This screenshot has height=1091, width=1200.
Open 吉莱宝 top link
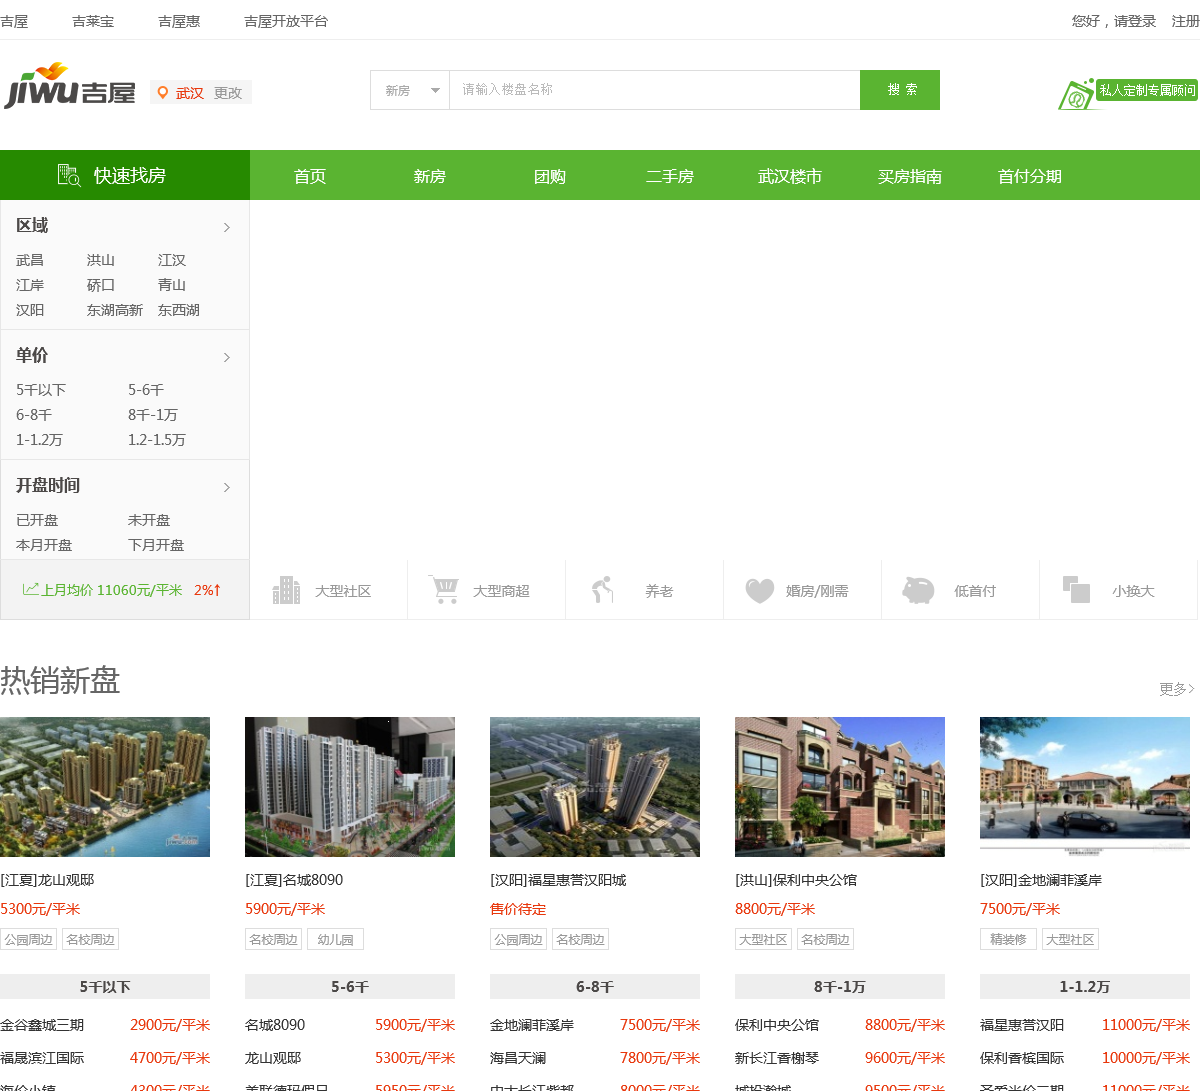tap(93, 21)
